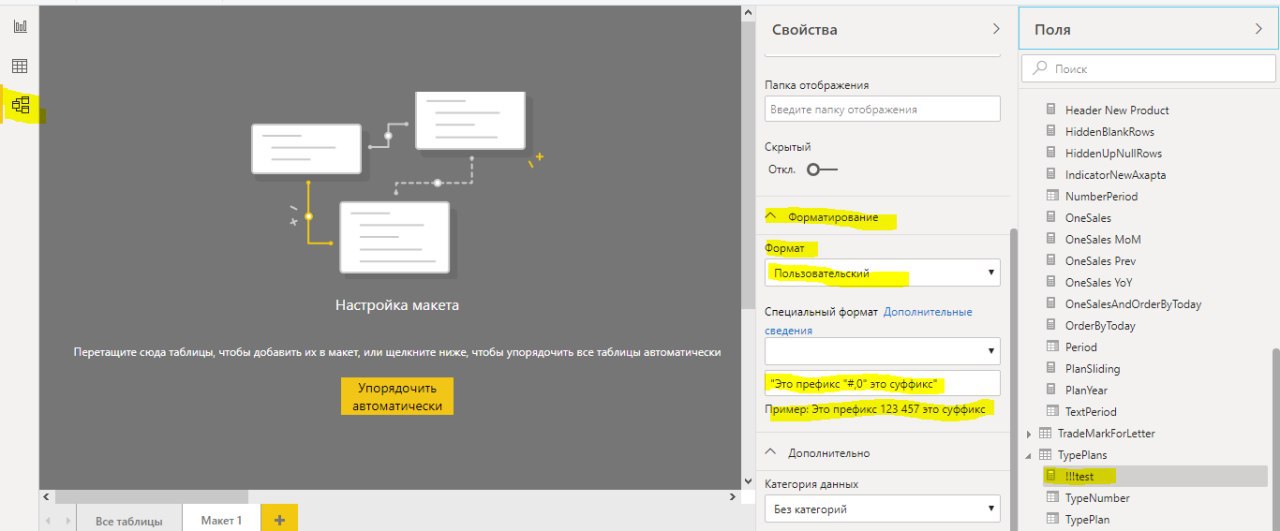The height and width of the screenshot is (531, 1280).
Task: Click the Настройка макета heading text
Action: [x=397, y=305]
